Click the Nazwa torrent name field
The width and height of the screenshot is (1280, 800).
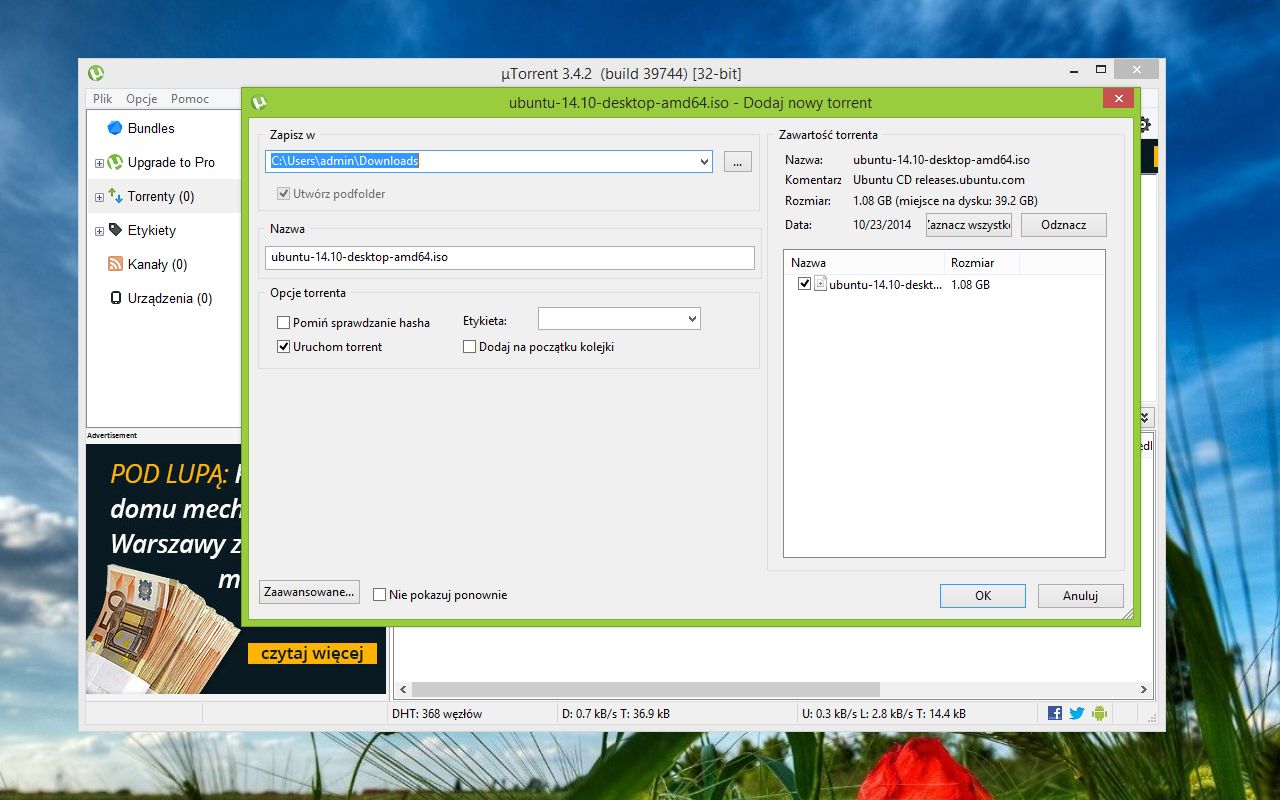pyautogui.click(x=510, y=257)
